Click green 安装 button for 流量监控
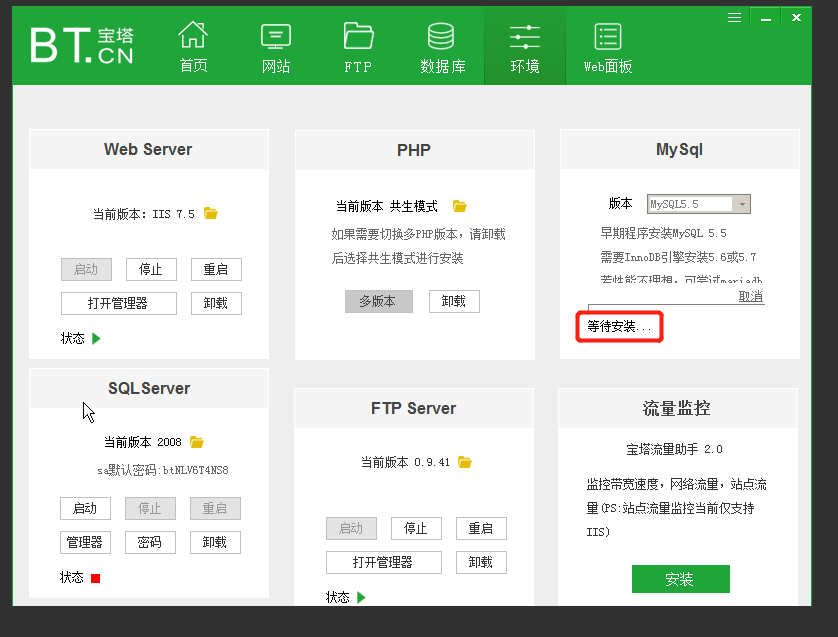The width and height of the screenshot is (838, 637). point(680,579)
